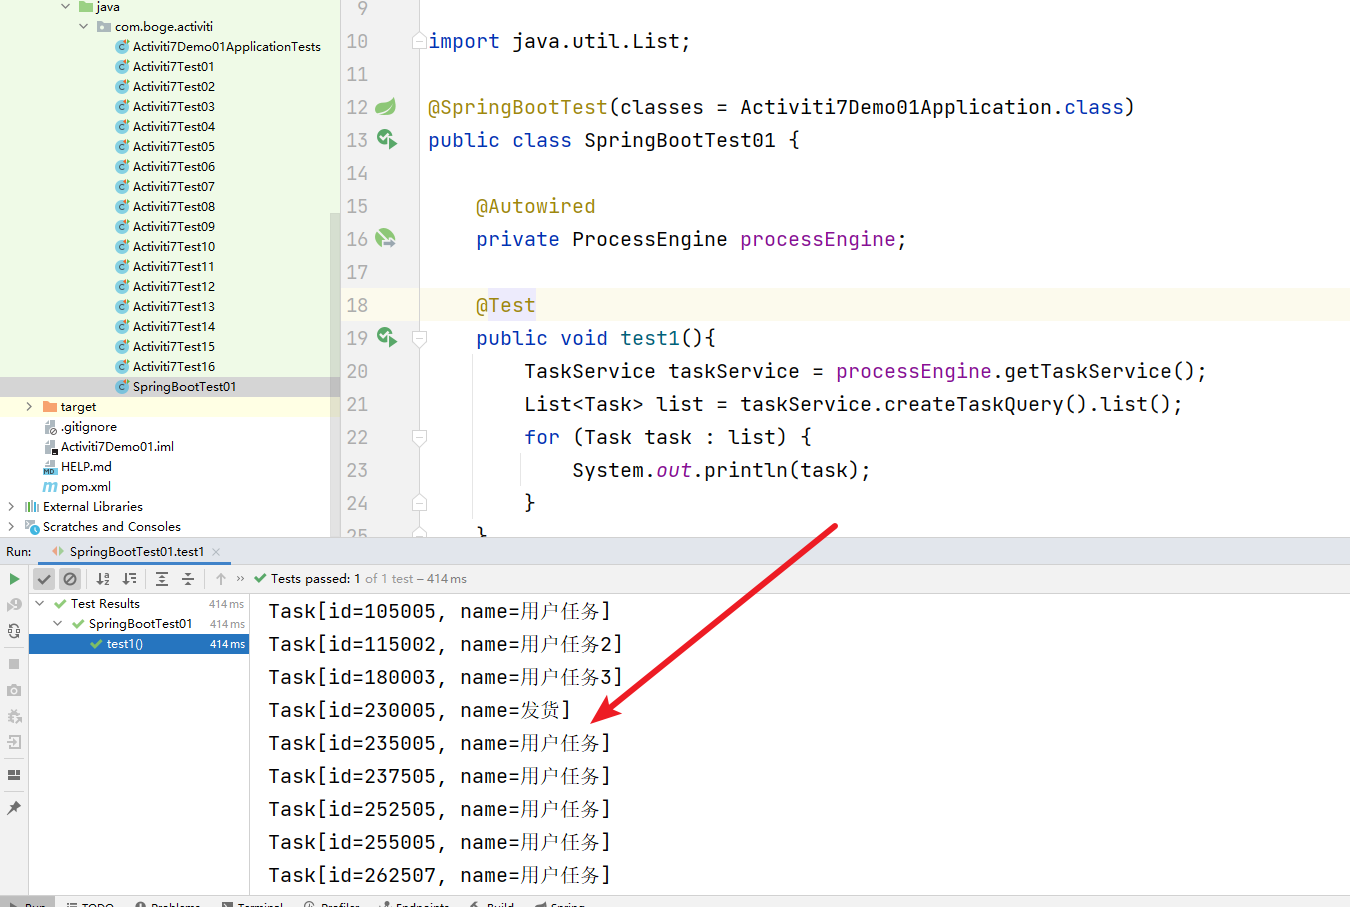
Task: Click getTaskService() call on line 20
Action: tap(1099, 371)
